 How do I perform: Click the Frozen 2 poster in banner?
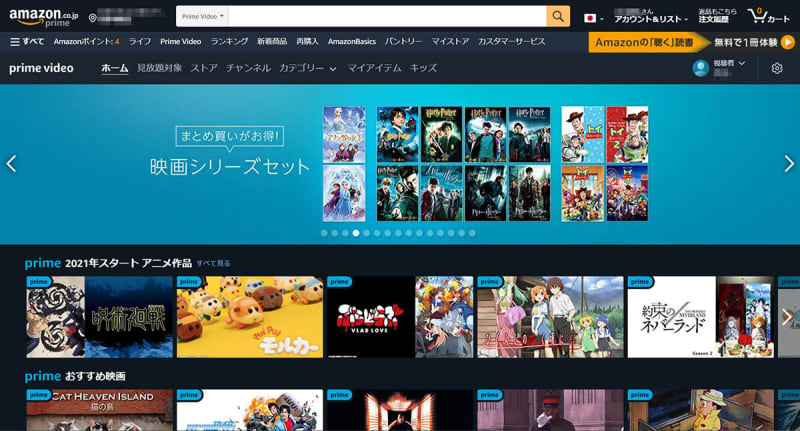click(344, 193)
